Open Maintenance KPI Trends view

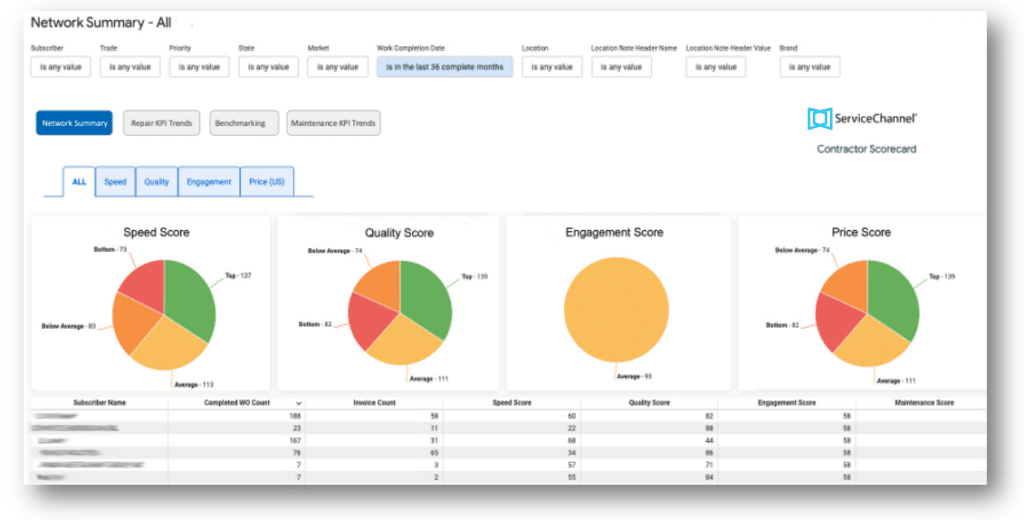pos(333,123)
